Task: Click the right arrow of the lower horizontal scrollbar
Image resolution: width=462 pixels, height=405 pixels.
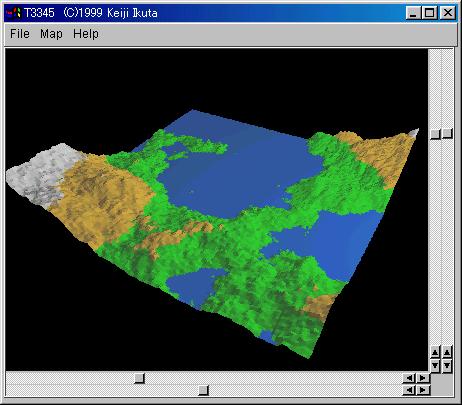Action: point(422,390)
